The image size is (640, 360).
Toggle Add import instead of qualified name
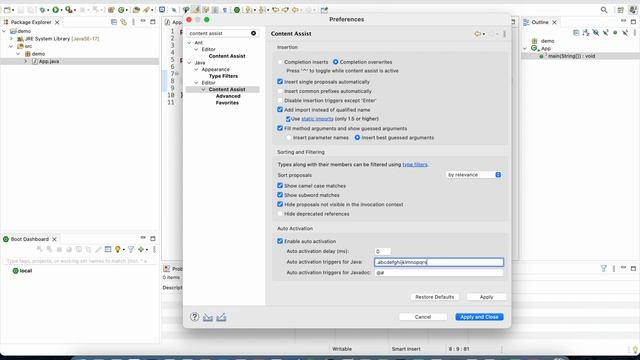click(x=280, y=110)
